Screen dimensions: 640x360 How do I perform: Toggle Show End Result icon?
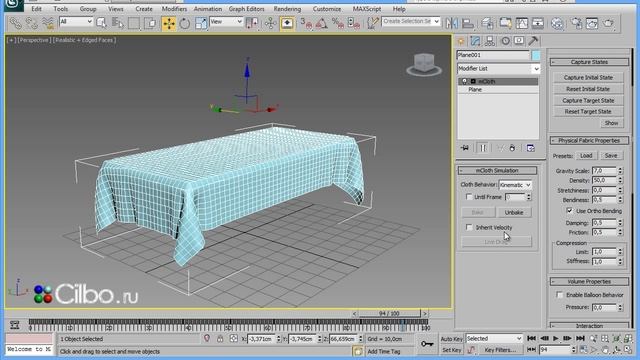(483, 148)
